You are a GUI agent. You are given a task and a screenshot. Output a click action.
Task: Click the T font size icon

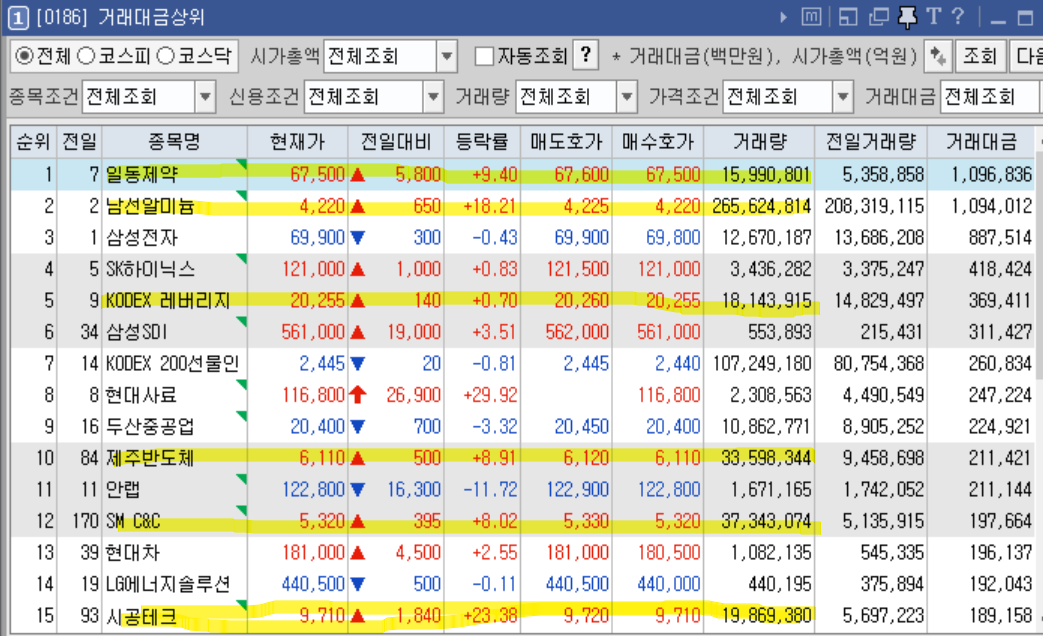click(933, 17)
